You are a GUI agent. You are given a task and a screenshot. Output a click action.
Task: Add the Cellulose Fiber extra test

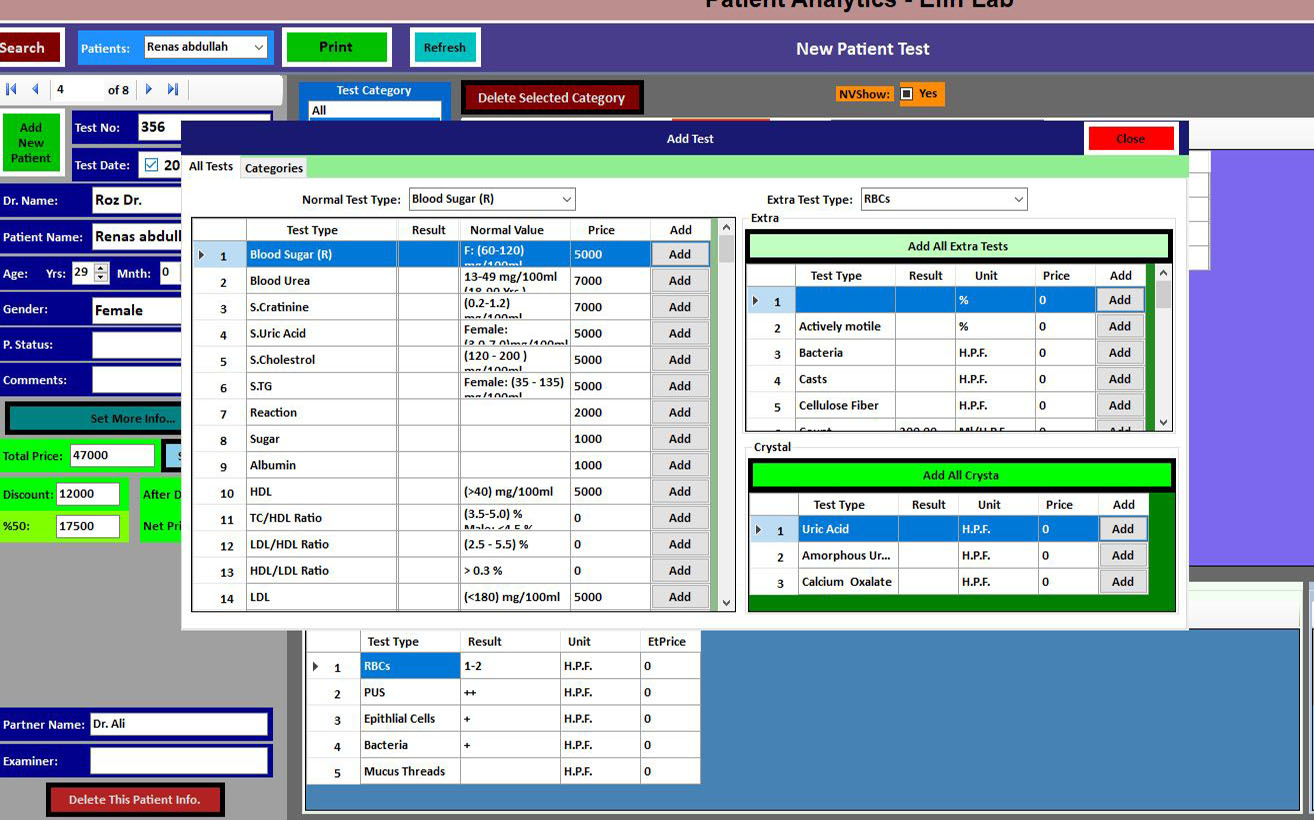click(x=1120, y=405)
